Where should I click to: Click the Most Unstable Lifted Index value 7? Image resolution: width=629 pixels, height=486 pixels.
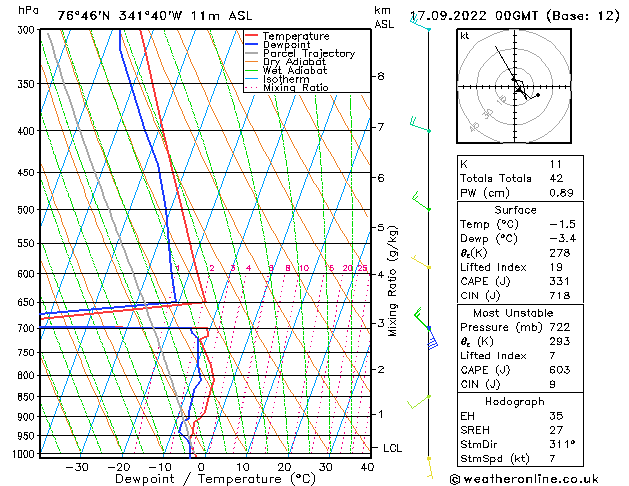click(552, 356)
